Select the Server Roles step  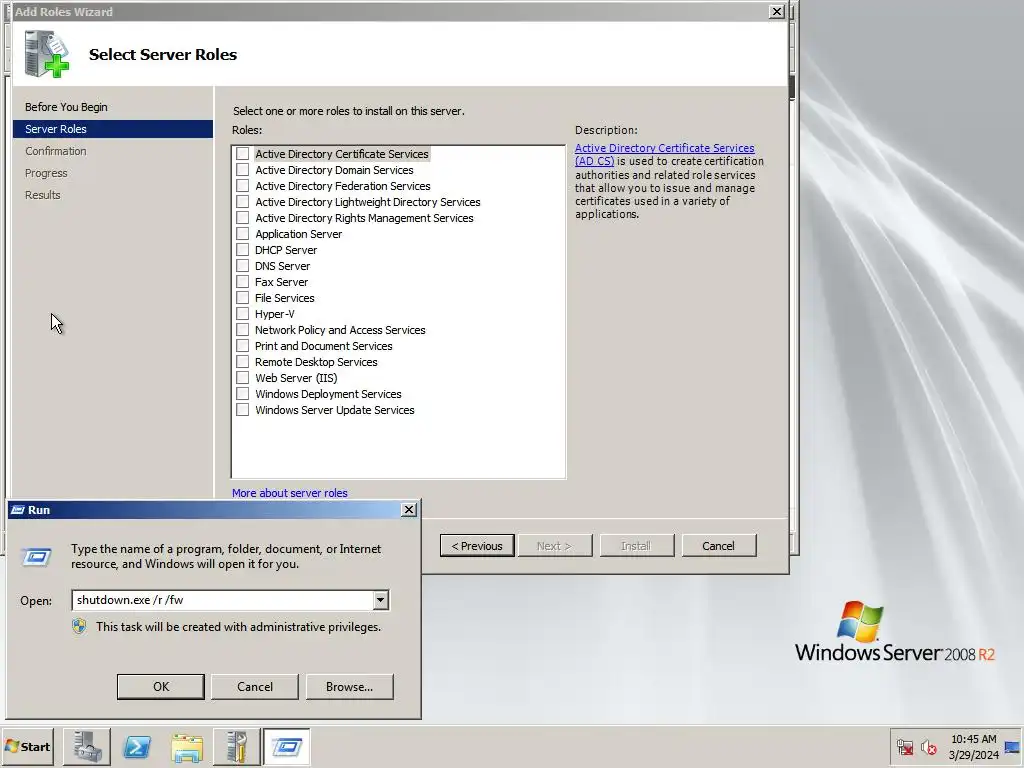tap(113, 129)
